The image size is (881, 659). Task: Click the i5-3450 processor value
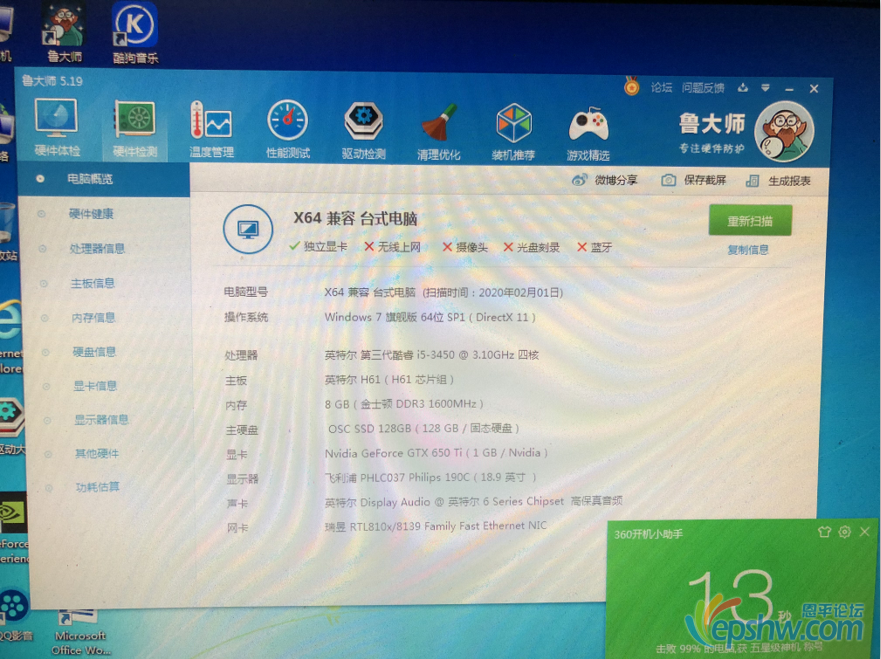point(432,355)
